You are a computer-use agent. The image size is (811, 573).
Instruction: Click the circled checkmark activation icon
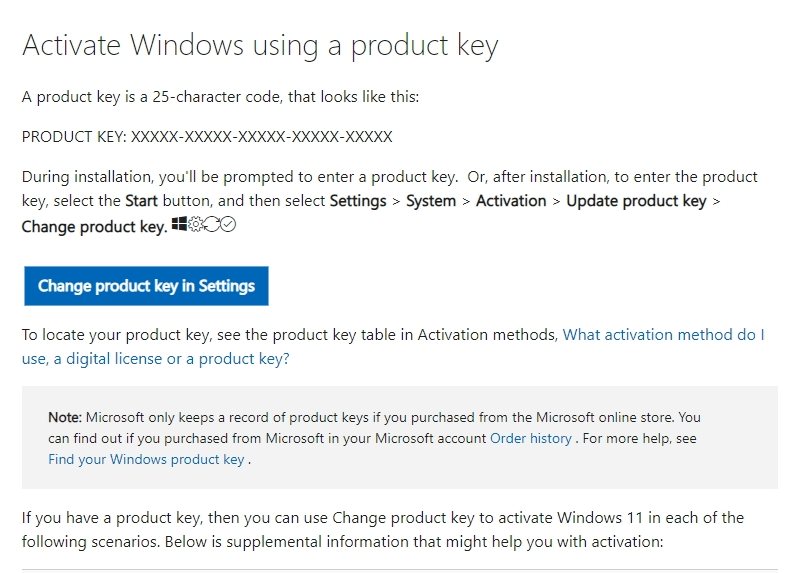point(228,224)
